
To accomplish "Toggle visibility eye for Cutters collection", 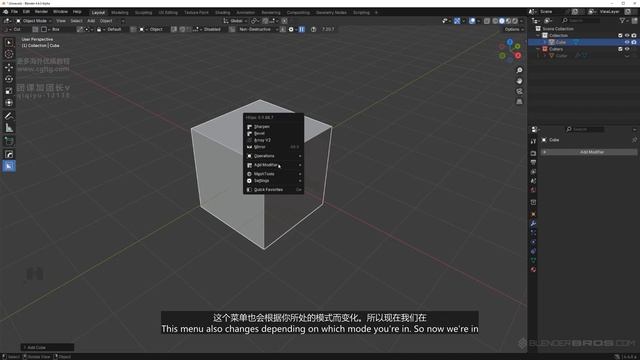I will [x=627, y=49].
